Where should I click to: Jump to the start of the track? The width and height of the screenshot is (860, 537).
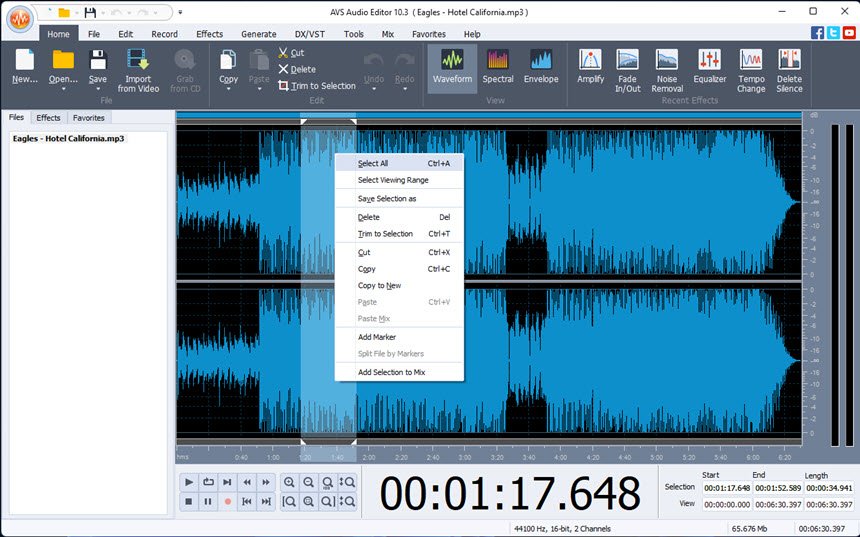point(247,501)
